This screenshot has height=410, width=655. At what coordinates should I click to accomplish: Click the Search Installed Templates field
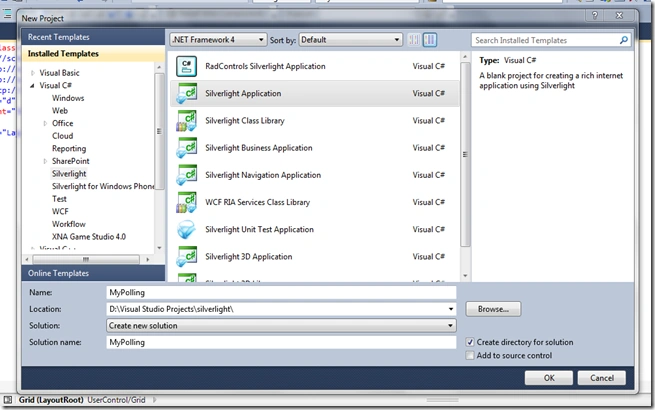(545, 40)
